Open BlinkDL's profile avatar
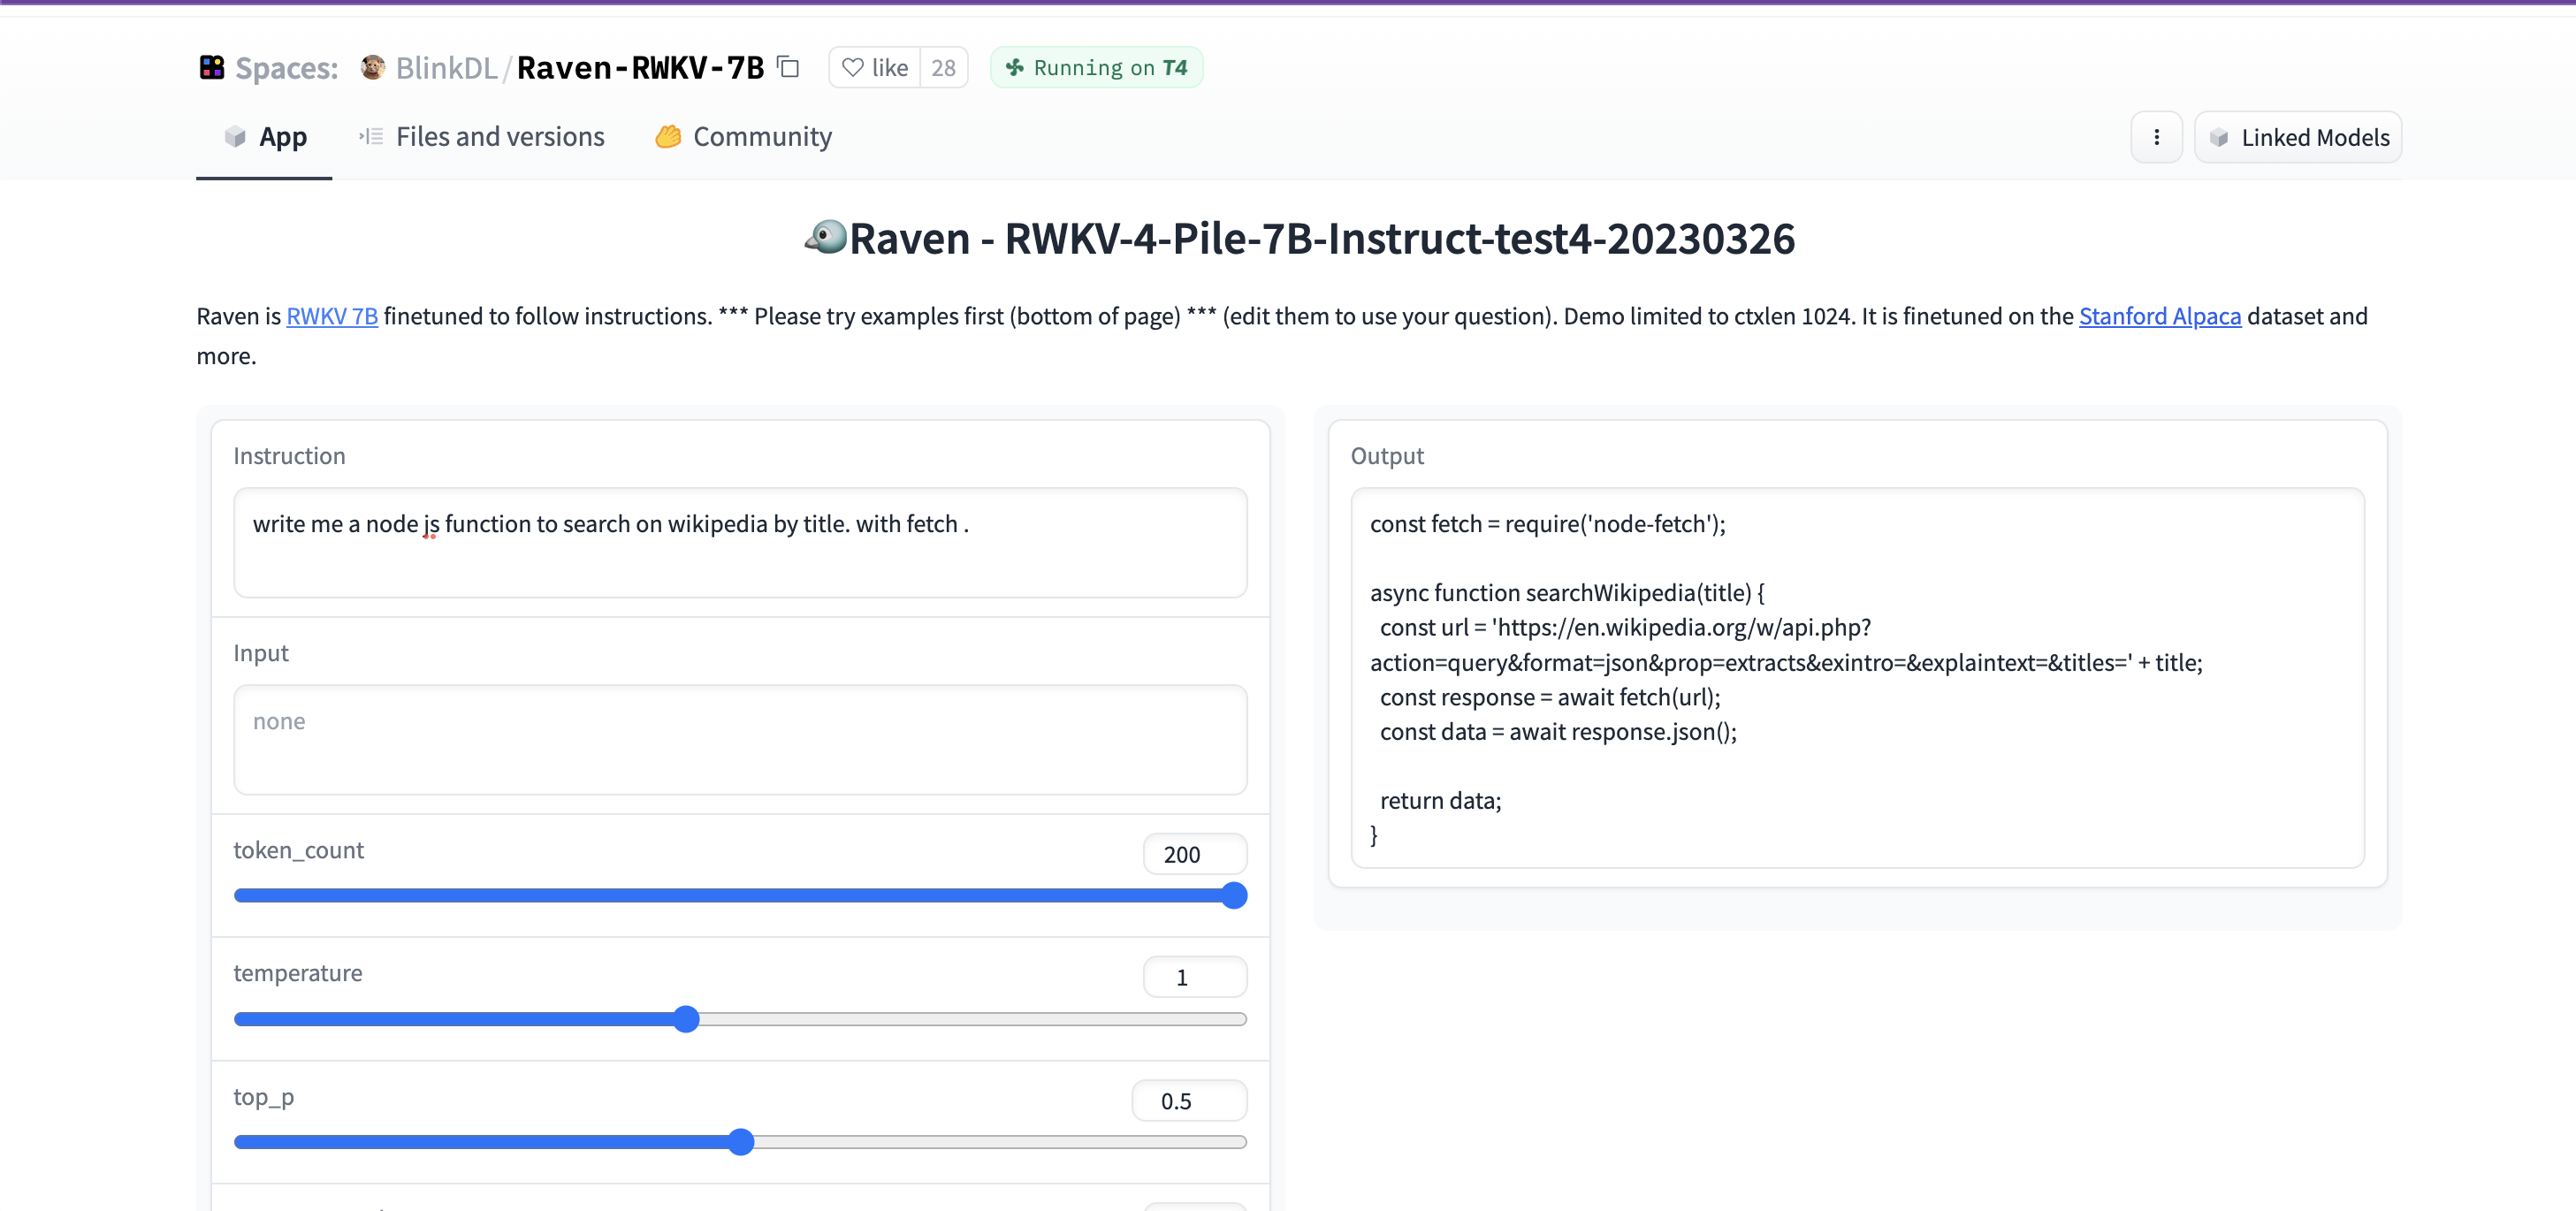 (x=372, y=67)
